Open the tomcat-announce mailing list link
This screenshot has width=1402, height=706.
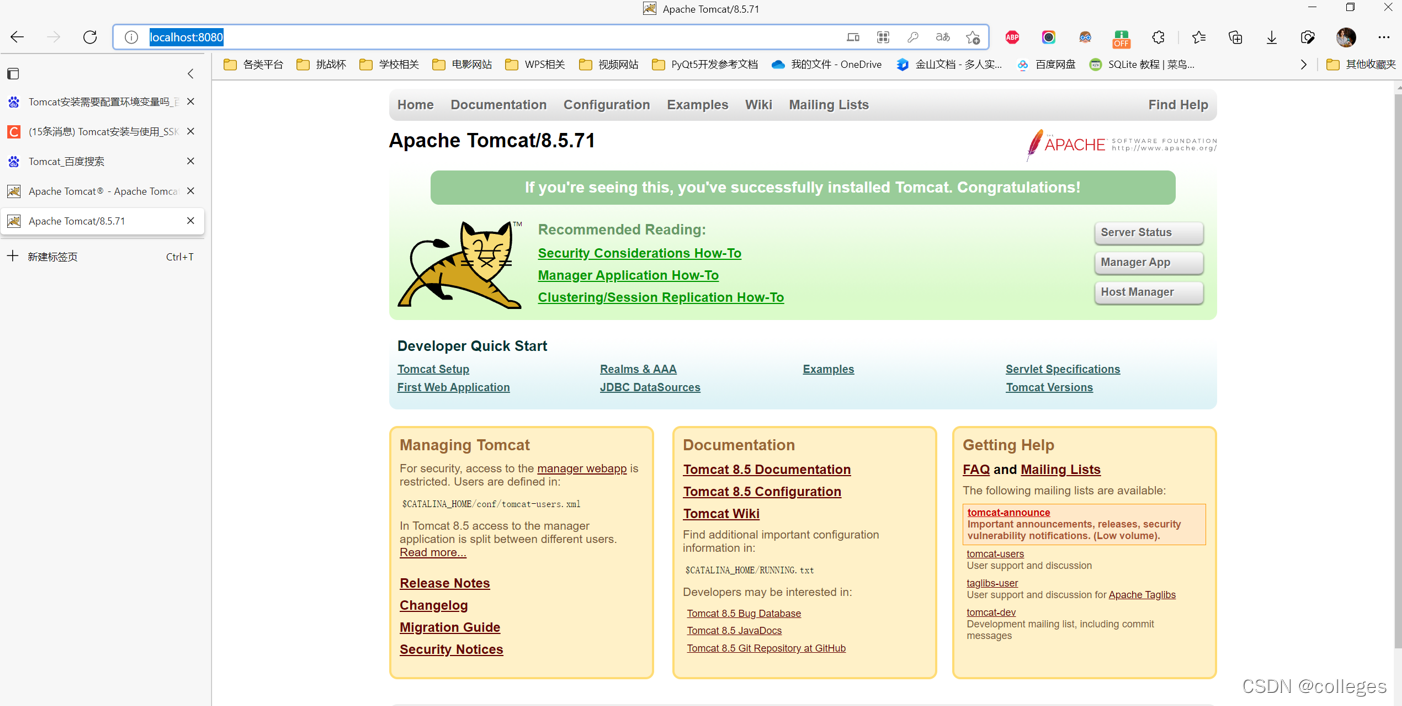click(x=1008, y=512)
